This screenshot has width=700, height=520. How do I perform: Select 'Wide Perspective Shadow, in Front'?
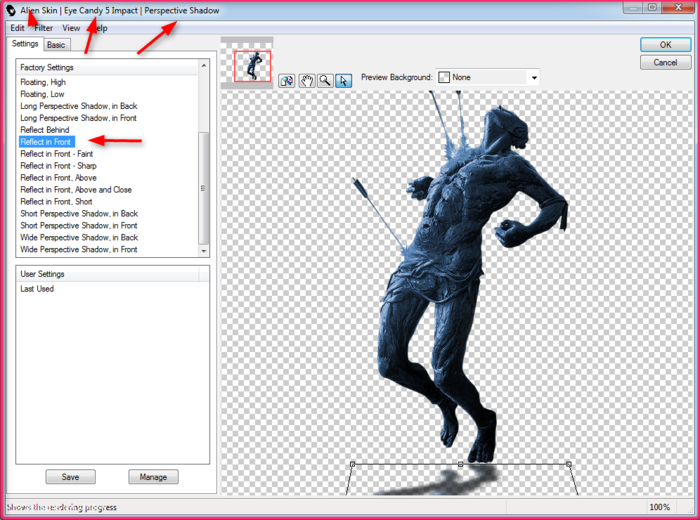(x=79, y=250)
